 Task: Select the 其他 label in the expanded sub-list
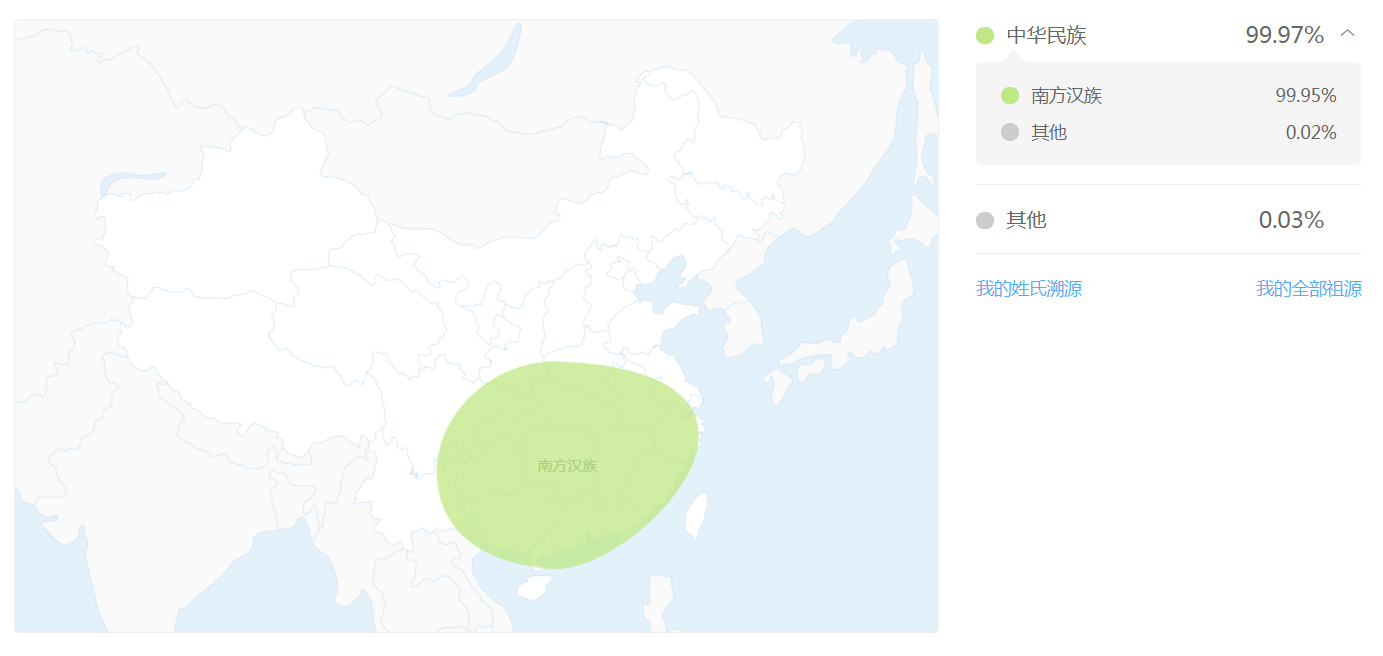coord(1049,132)
